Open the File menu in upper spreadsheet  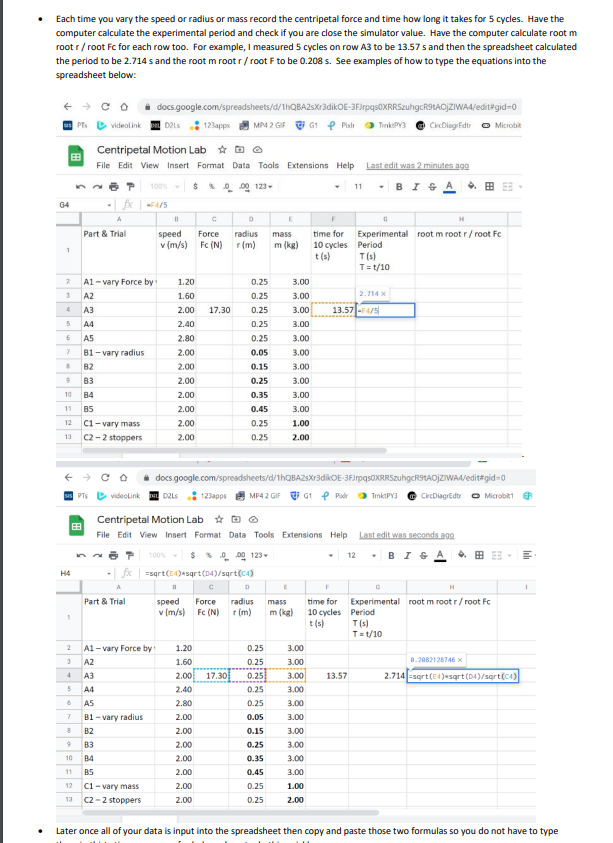click(103, 166)
